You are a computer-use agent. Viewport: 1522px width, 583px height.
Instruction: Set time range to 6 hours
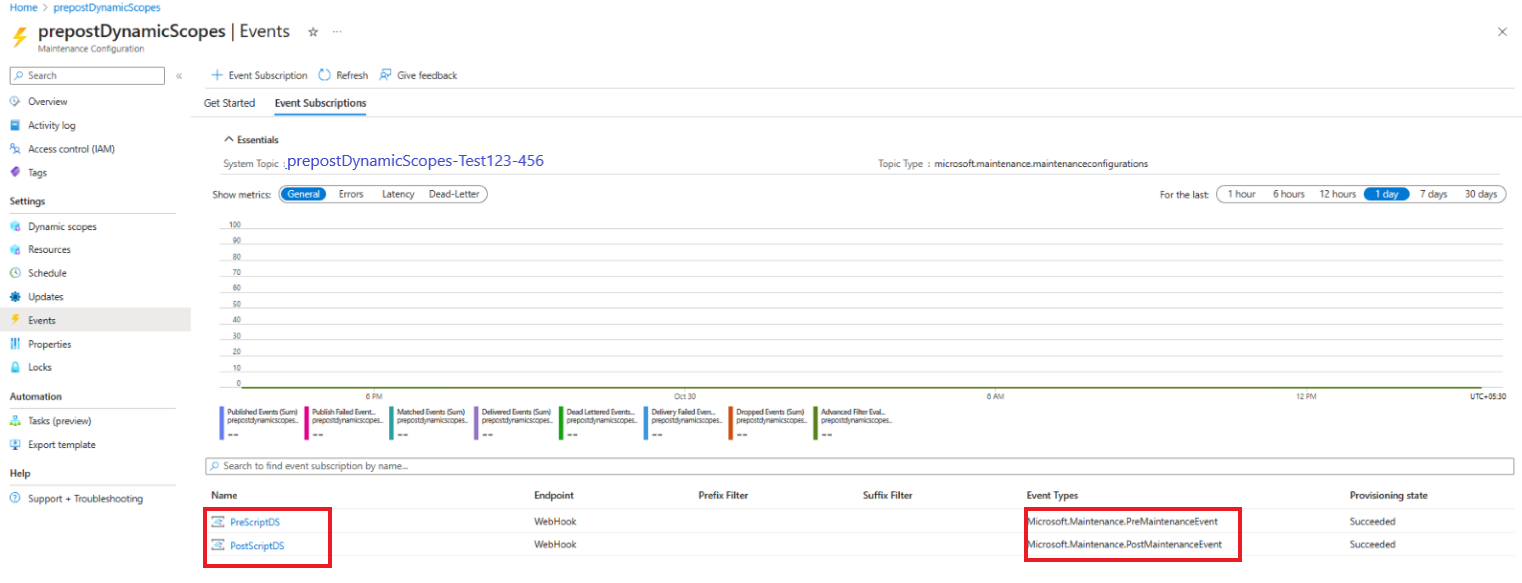point(1289,194)
